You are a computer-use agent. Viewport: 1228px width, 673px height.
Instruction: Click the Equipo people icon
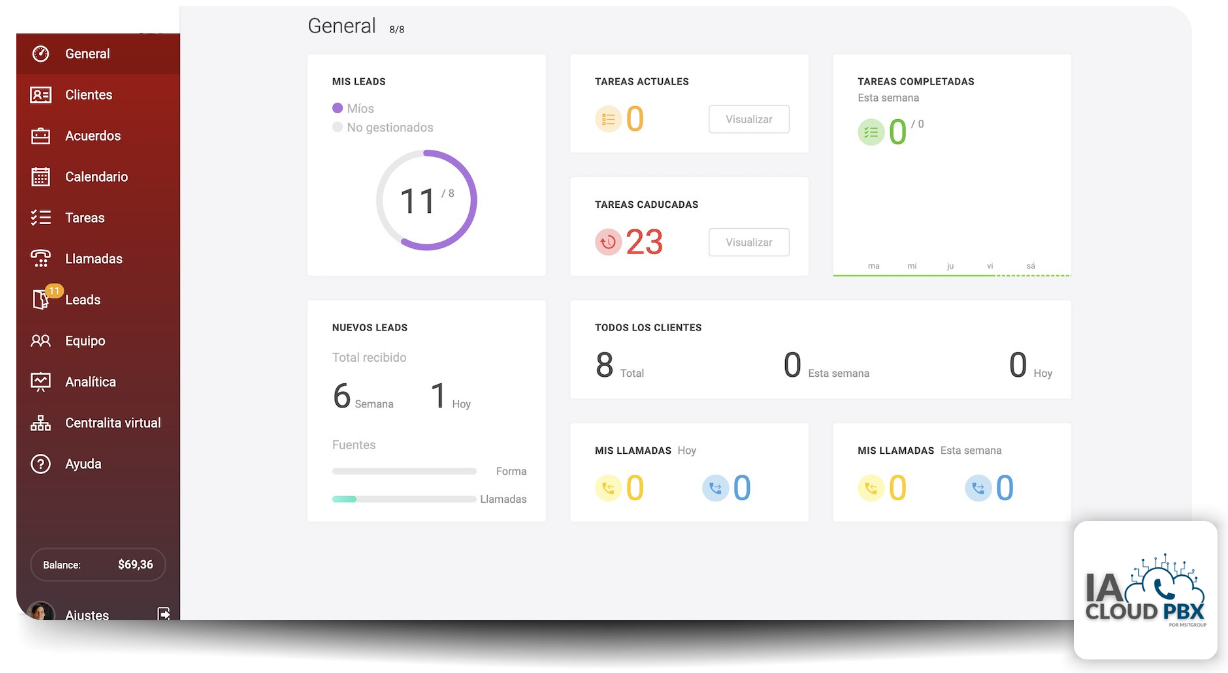(41, 341)
